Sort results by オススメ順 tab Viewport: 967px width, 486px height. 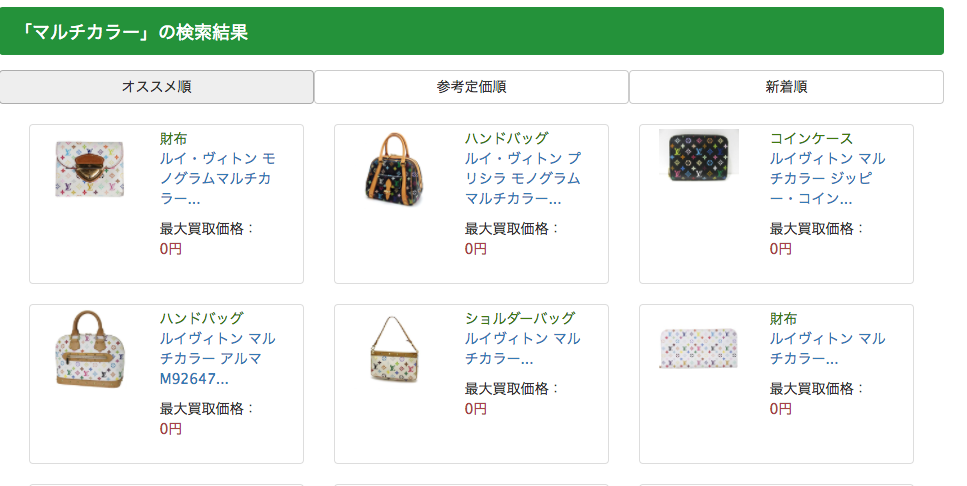tap(157, 87)
